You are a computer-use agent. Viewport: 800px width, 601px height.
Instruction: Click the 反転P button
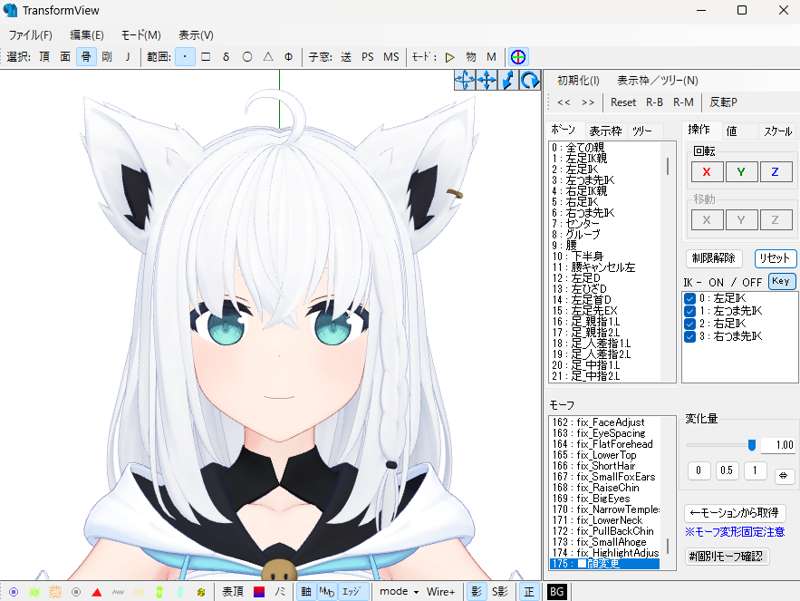pyautogui.click(x=723, y=102)
